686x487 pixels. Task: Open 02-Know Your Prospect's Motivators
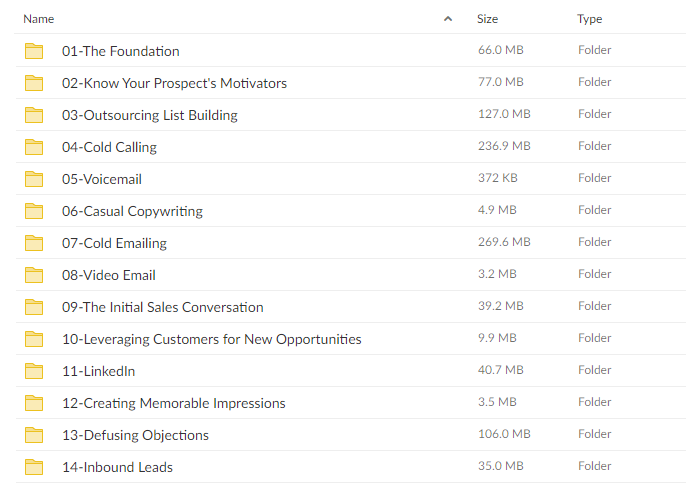[174, 83]
